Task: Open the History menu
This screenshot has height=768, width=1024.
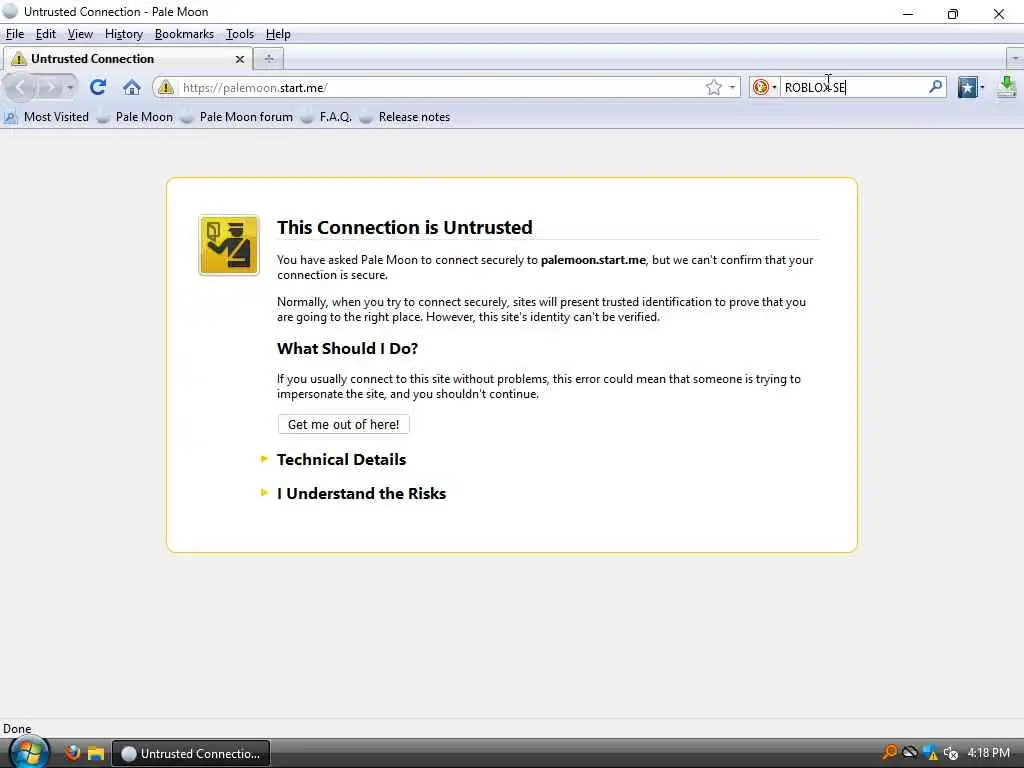Action: tap(123, 34)
